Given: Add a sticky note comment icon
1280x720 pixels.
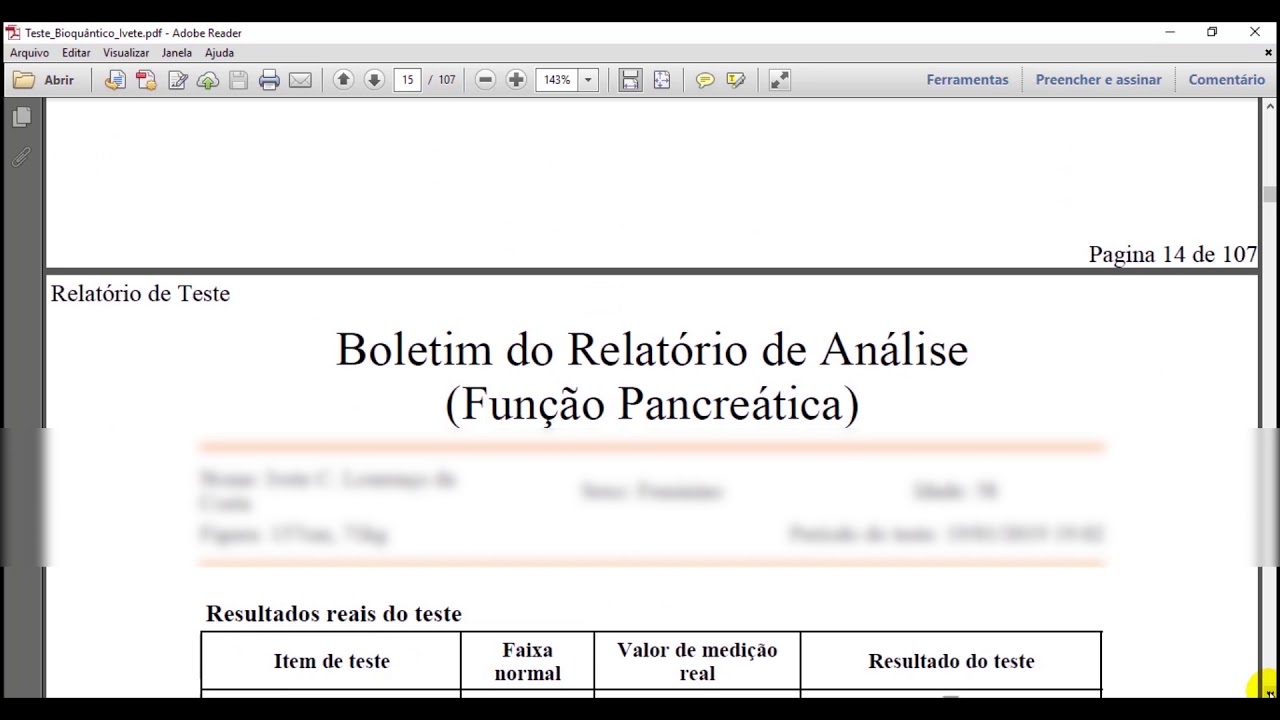Looking at the screenshot, I should pos(705,80).
